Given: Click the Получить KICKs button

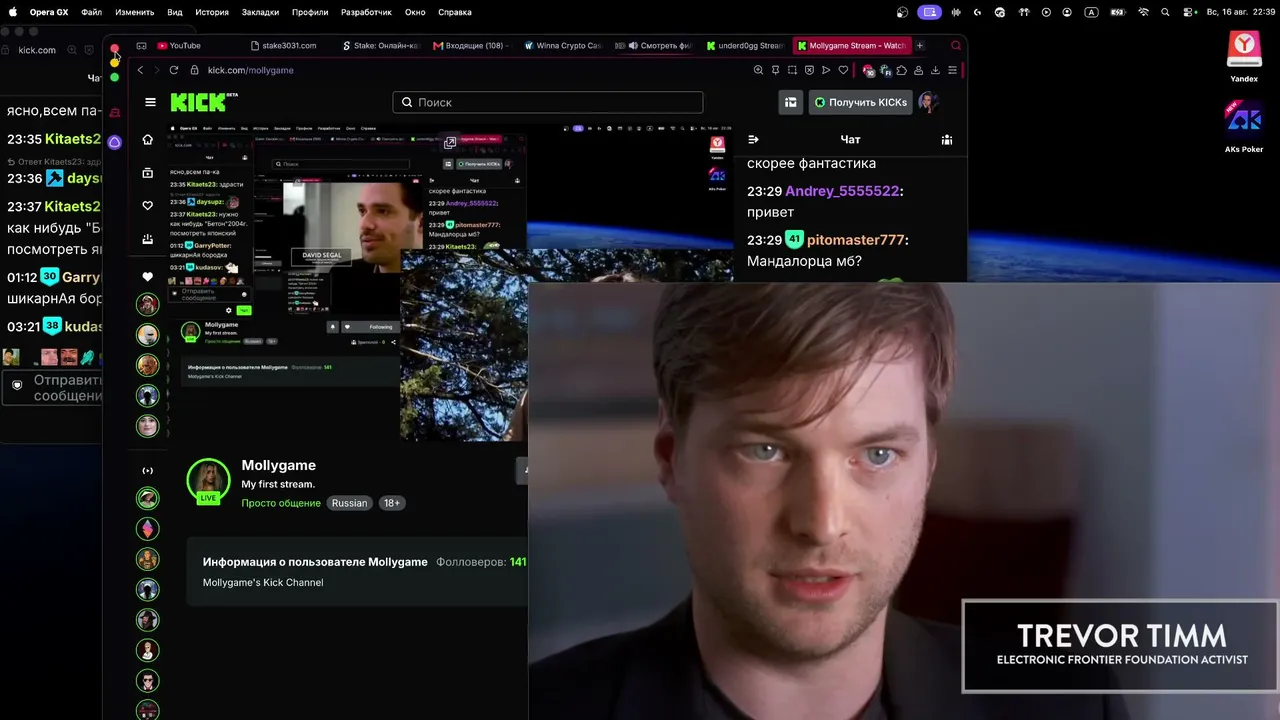Looking at the screenshot, I should point(860,102).
